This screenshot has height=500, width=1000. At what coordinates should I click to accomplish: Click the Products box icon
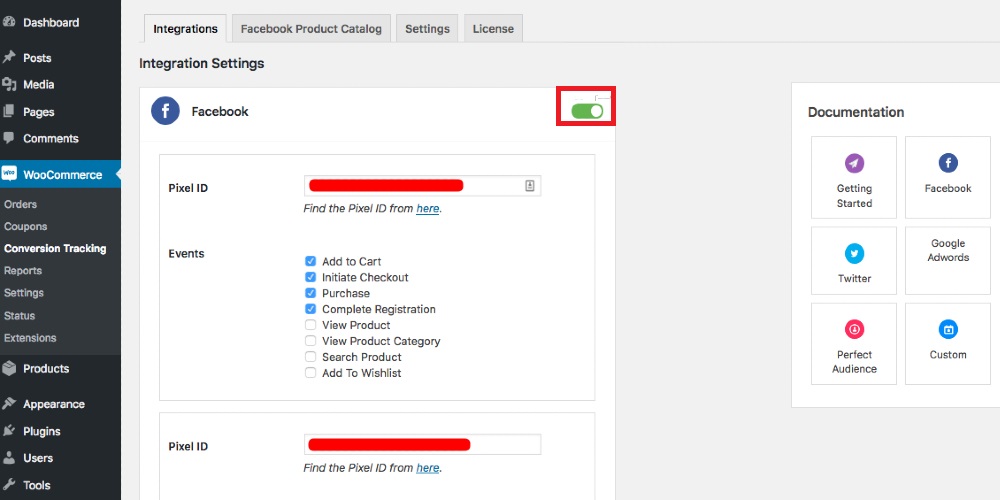9,368
